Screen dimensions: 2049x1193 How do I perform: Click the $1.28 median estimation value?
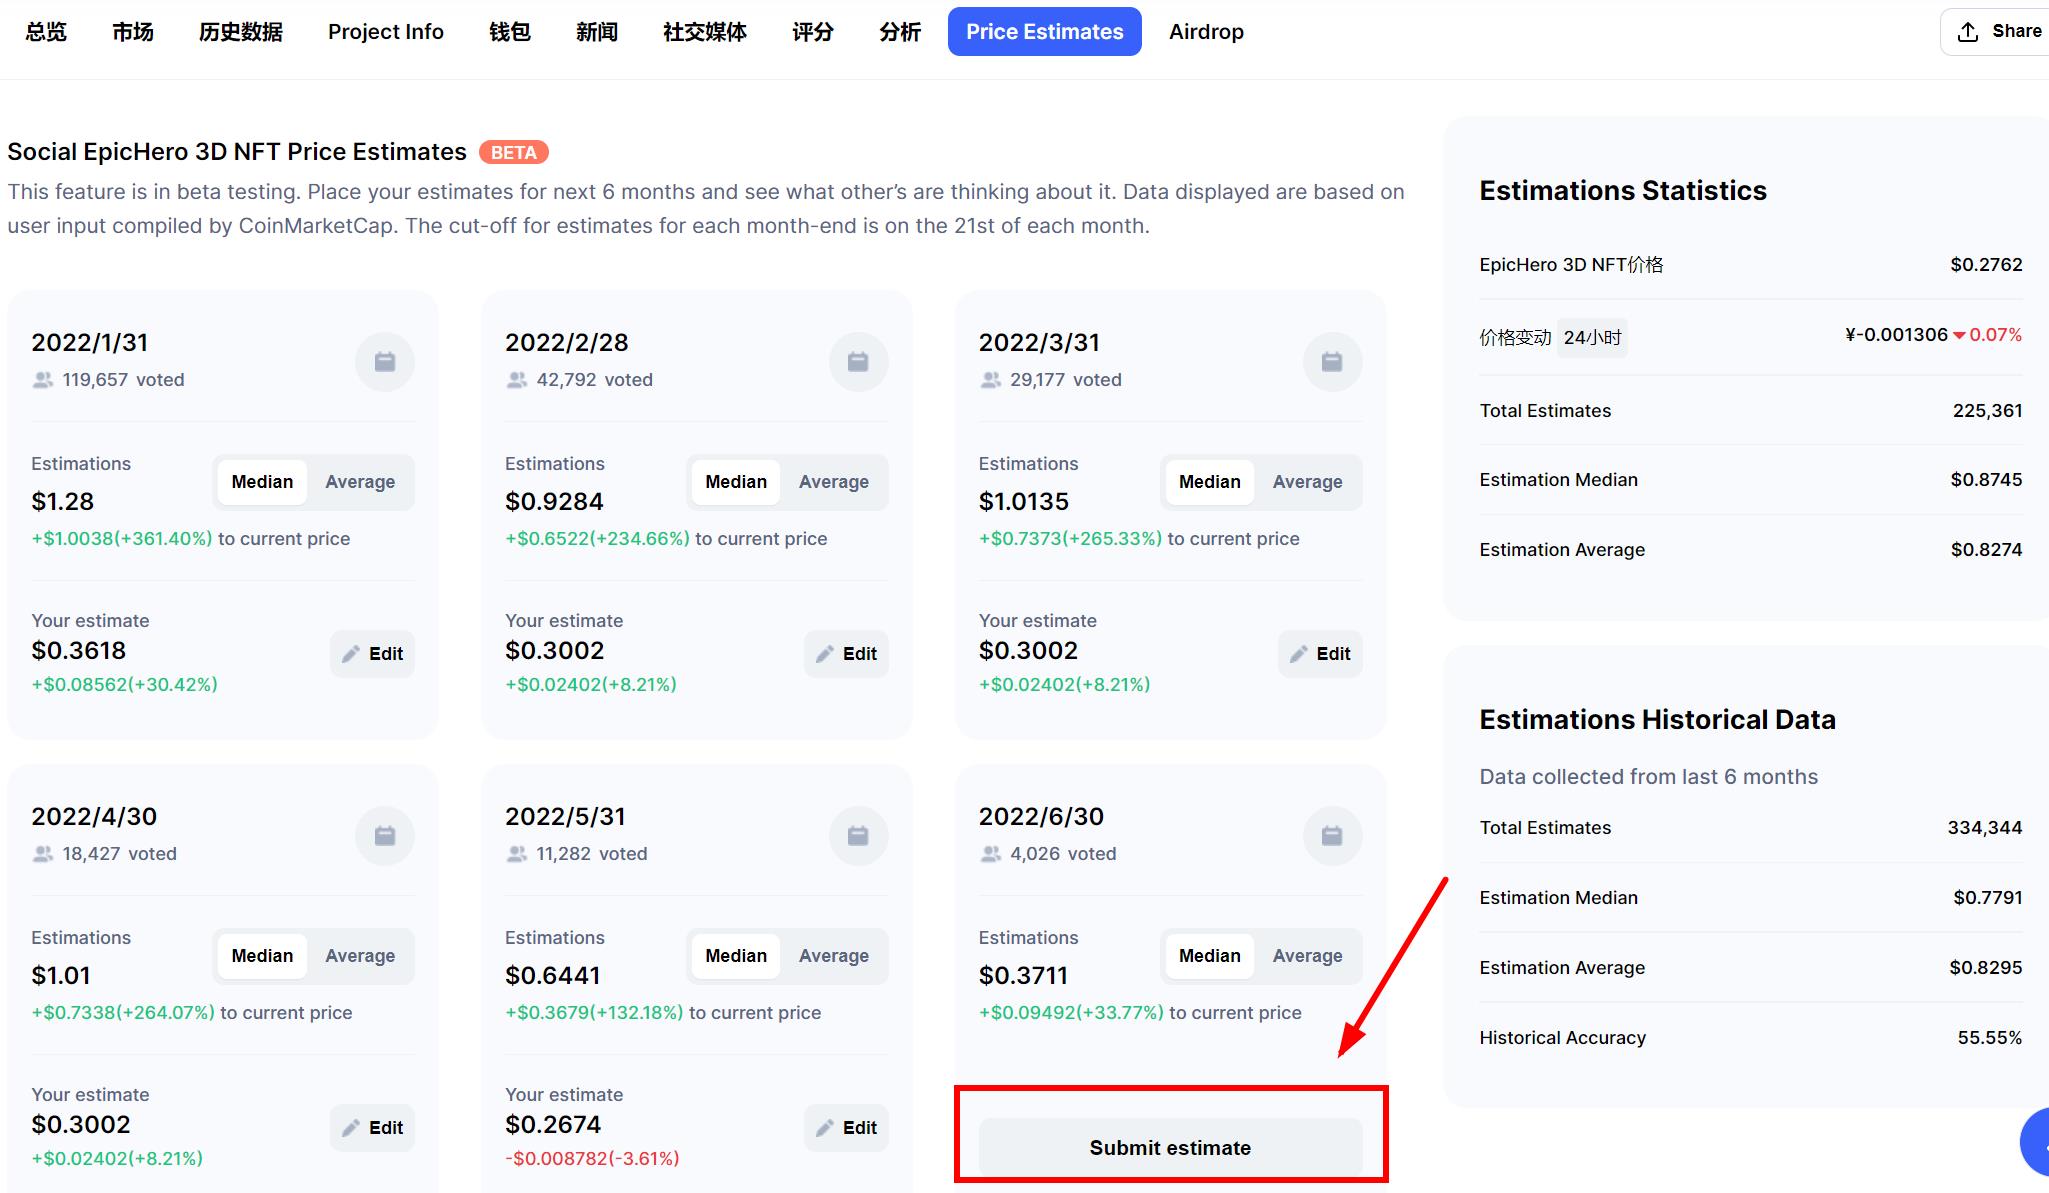62,502
